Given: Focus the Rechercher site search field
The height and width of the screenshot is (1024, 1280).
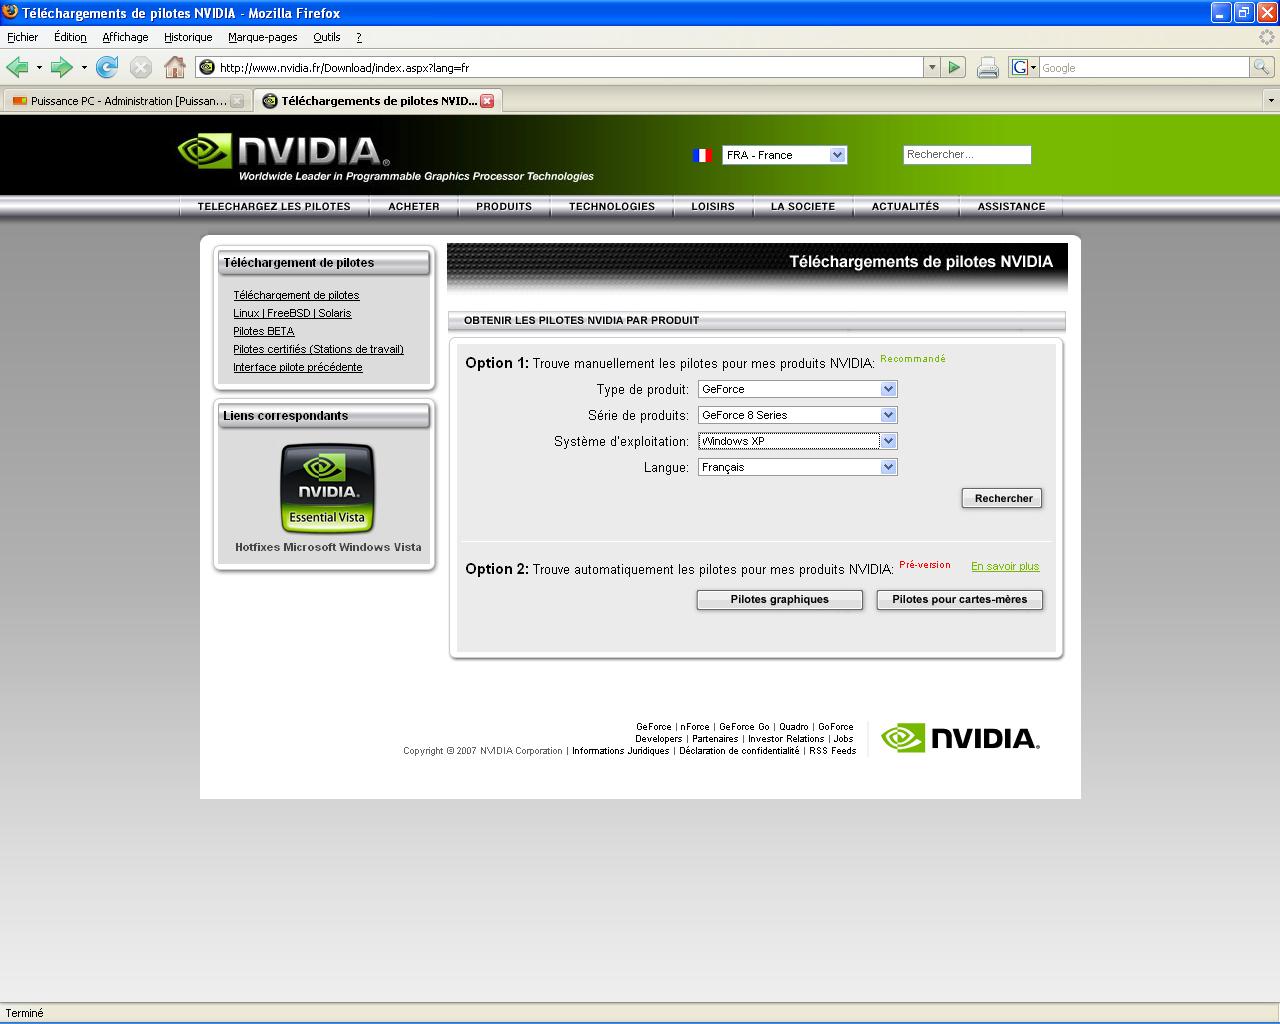Looking at the screenshot, I should point(967,155).
